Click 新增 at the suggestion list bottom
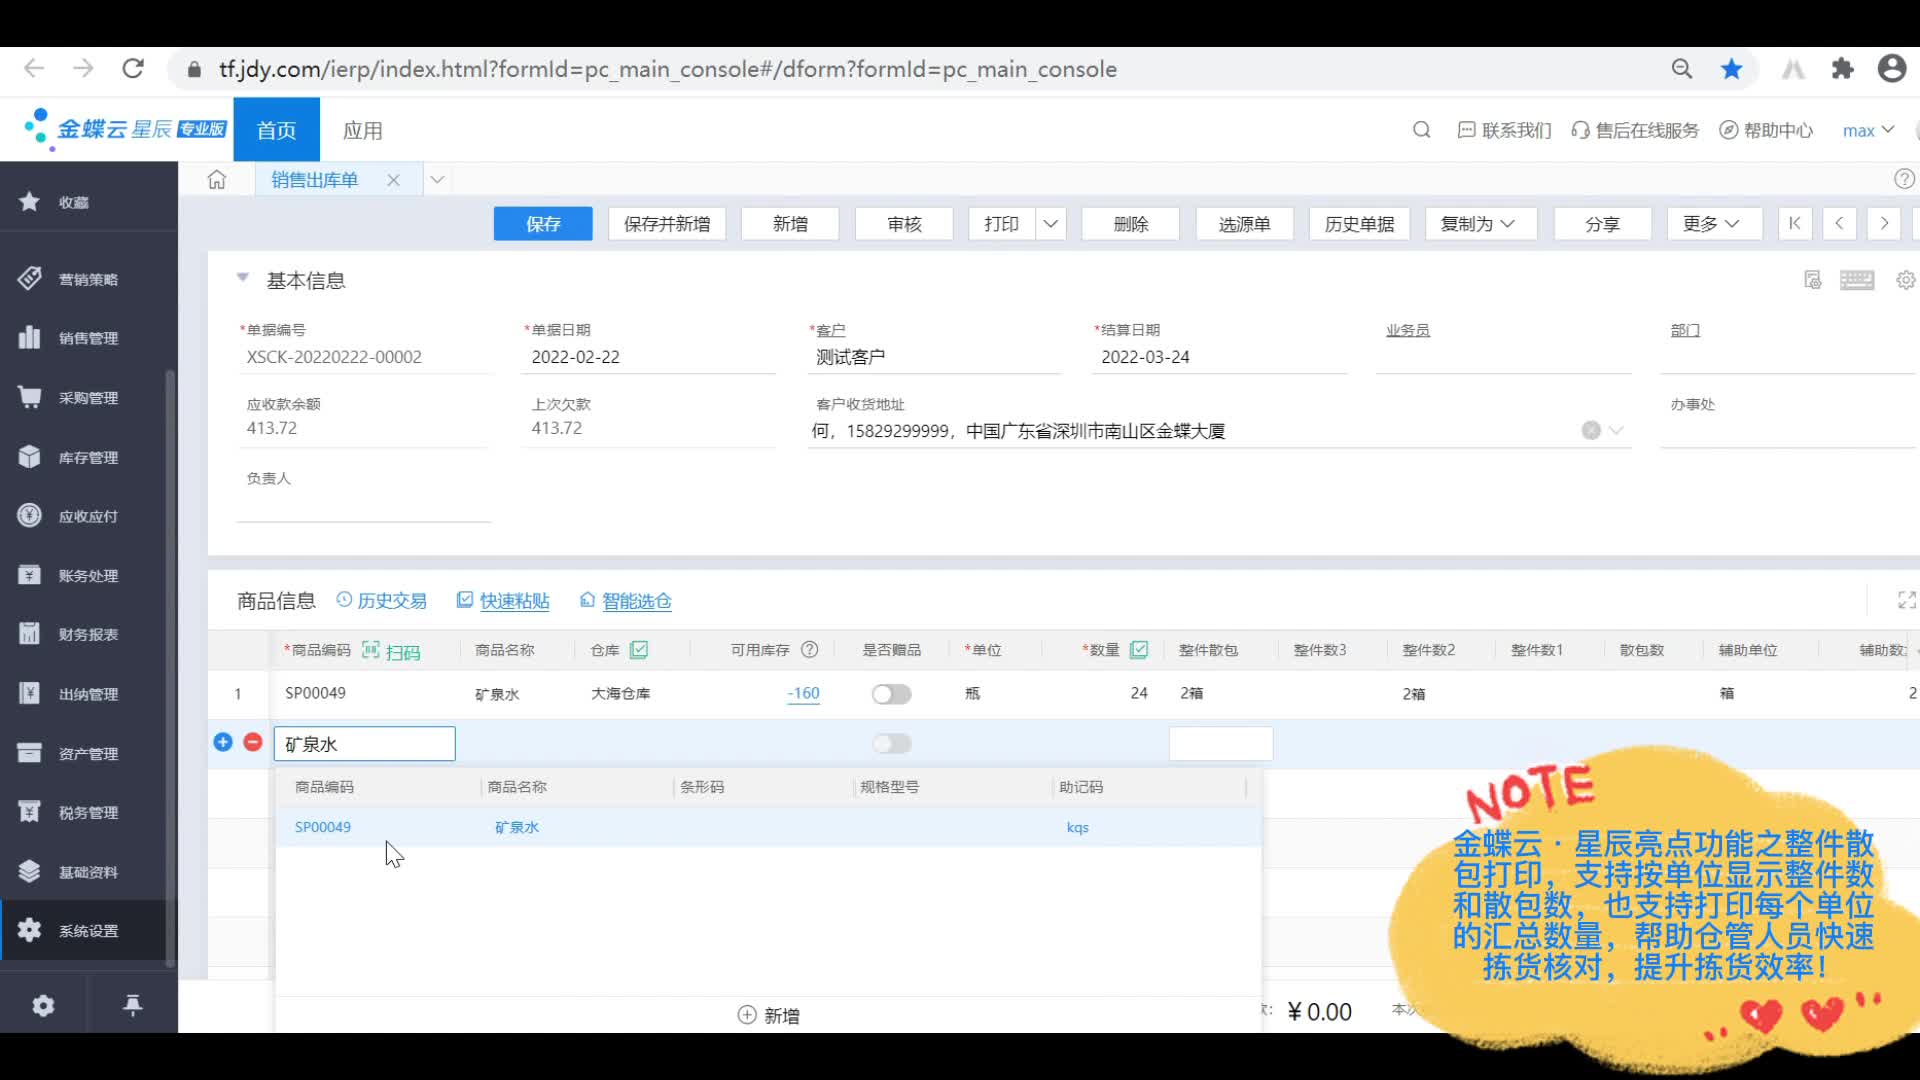1920x1080 pixels. (768, 1015)
